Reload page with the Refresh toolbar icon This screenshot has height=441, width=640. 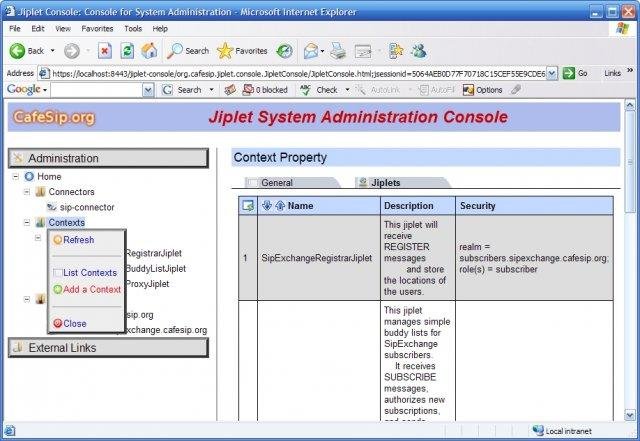click(x=127, y=51)
